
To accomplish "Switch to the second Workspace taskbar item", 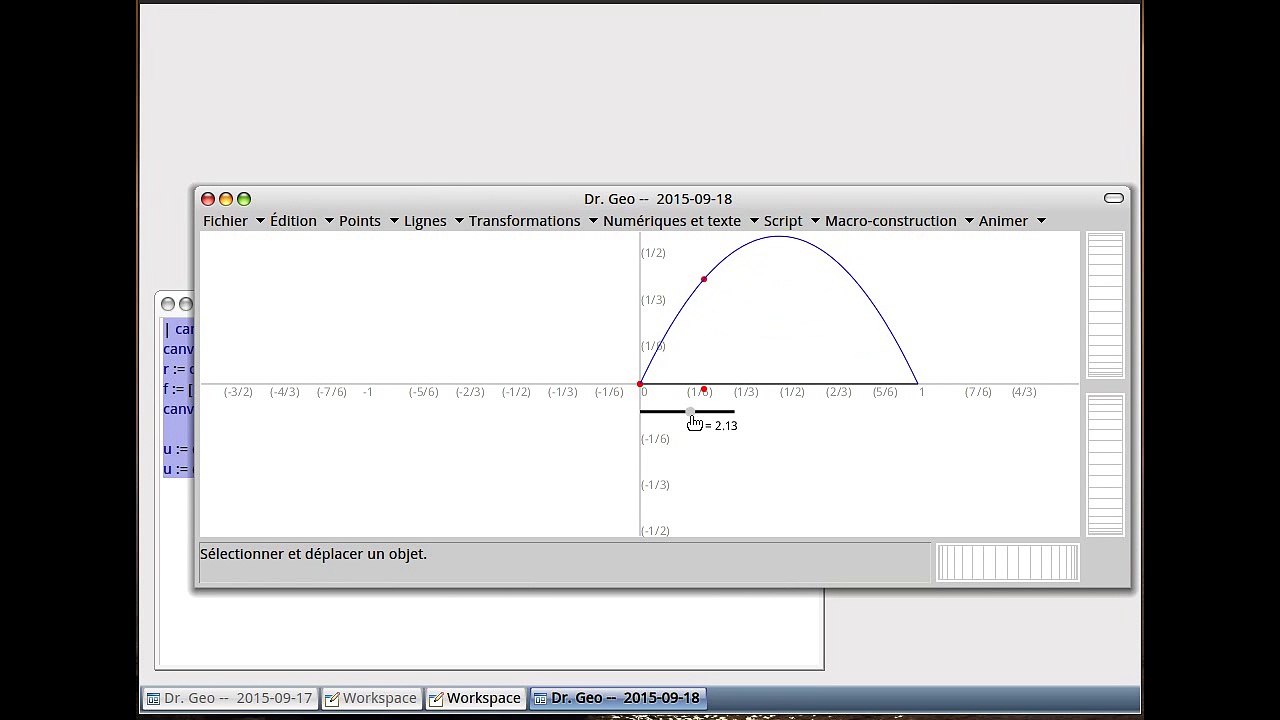I will (475, 698).
